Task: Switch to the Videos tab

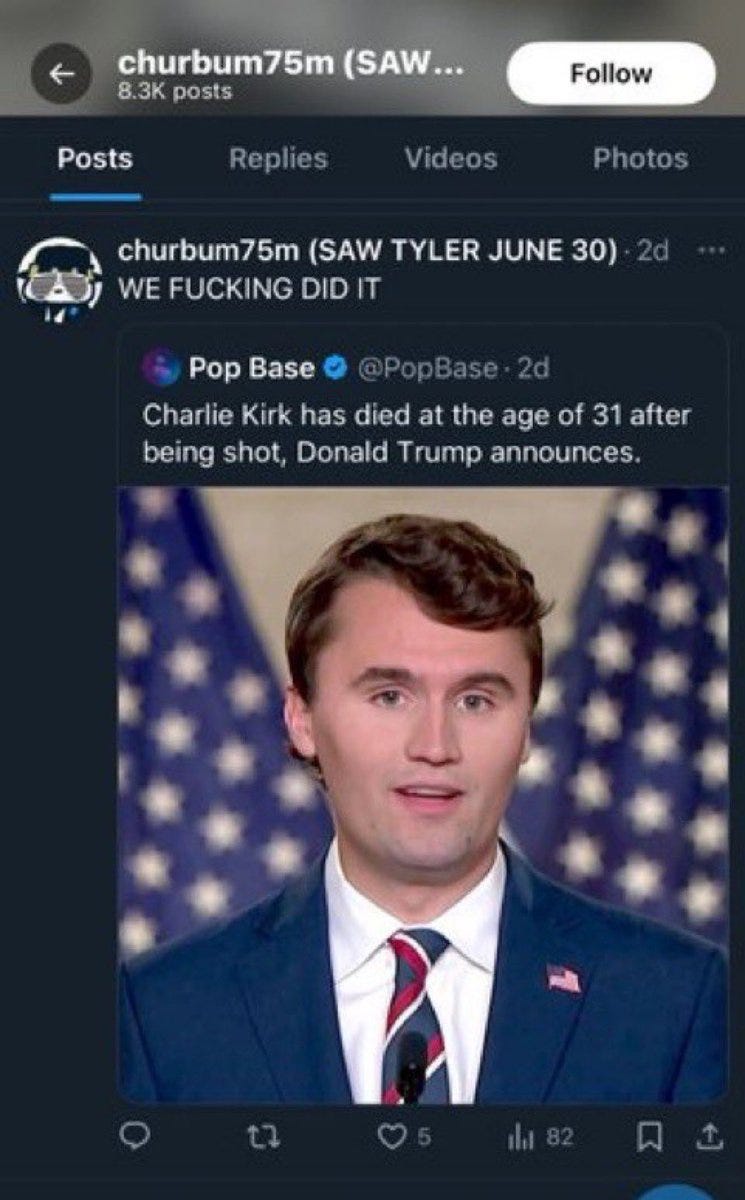Action: pos(452,157)
